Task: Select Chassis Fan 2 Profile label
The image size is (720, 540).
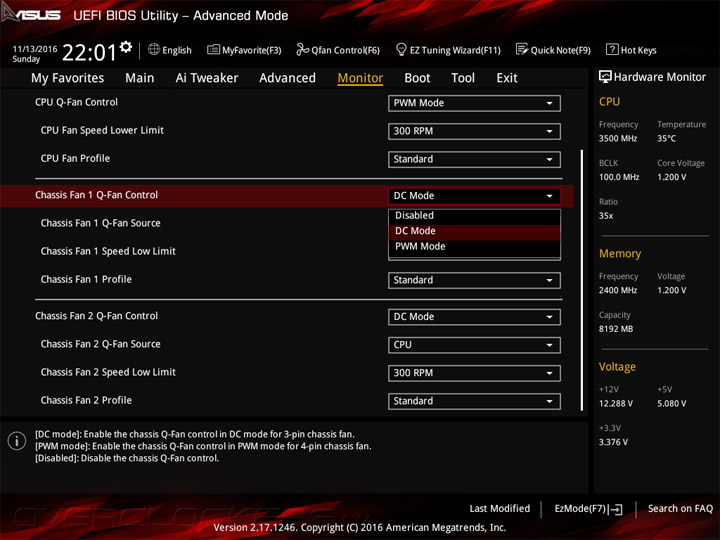Action: (x=86, y=400)
